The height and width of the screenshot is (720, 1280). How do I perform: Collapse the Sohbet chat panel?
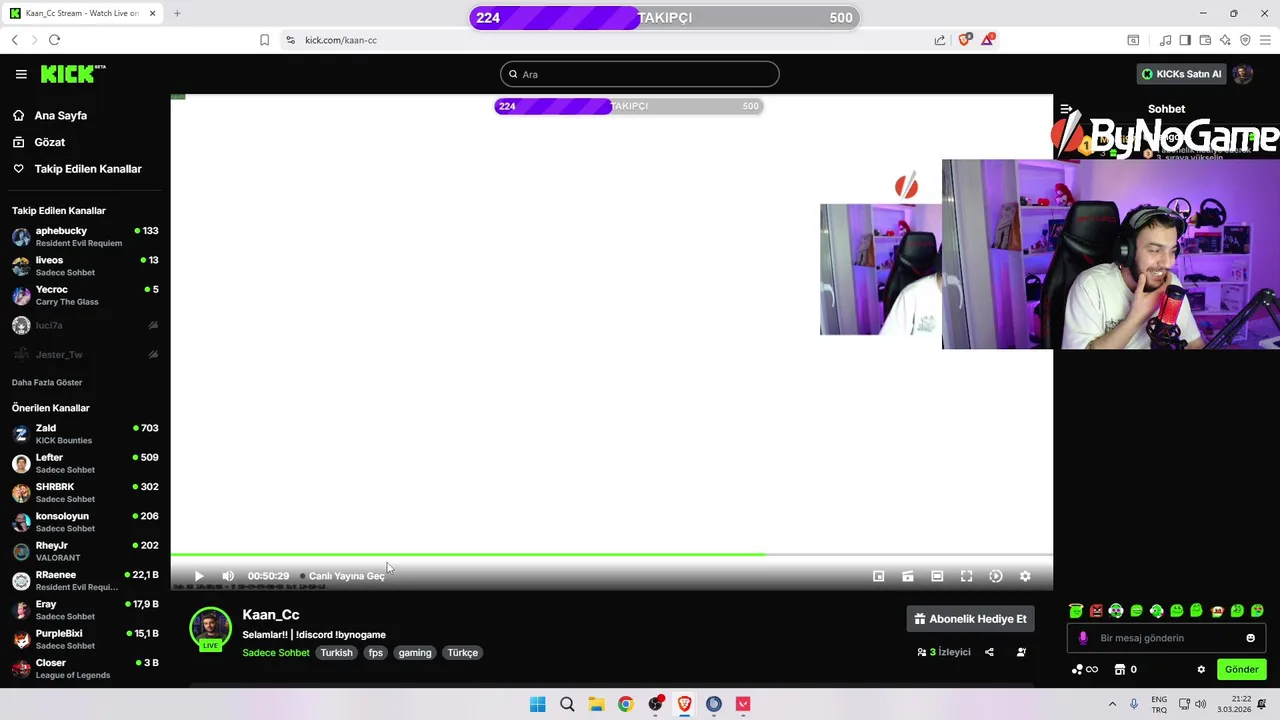tap(1067, 109)
